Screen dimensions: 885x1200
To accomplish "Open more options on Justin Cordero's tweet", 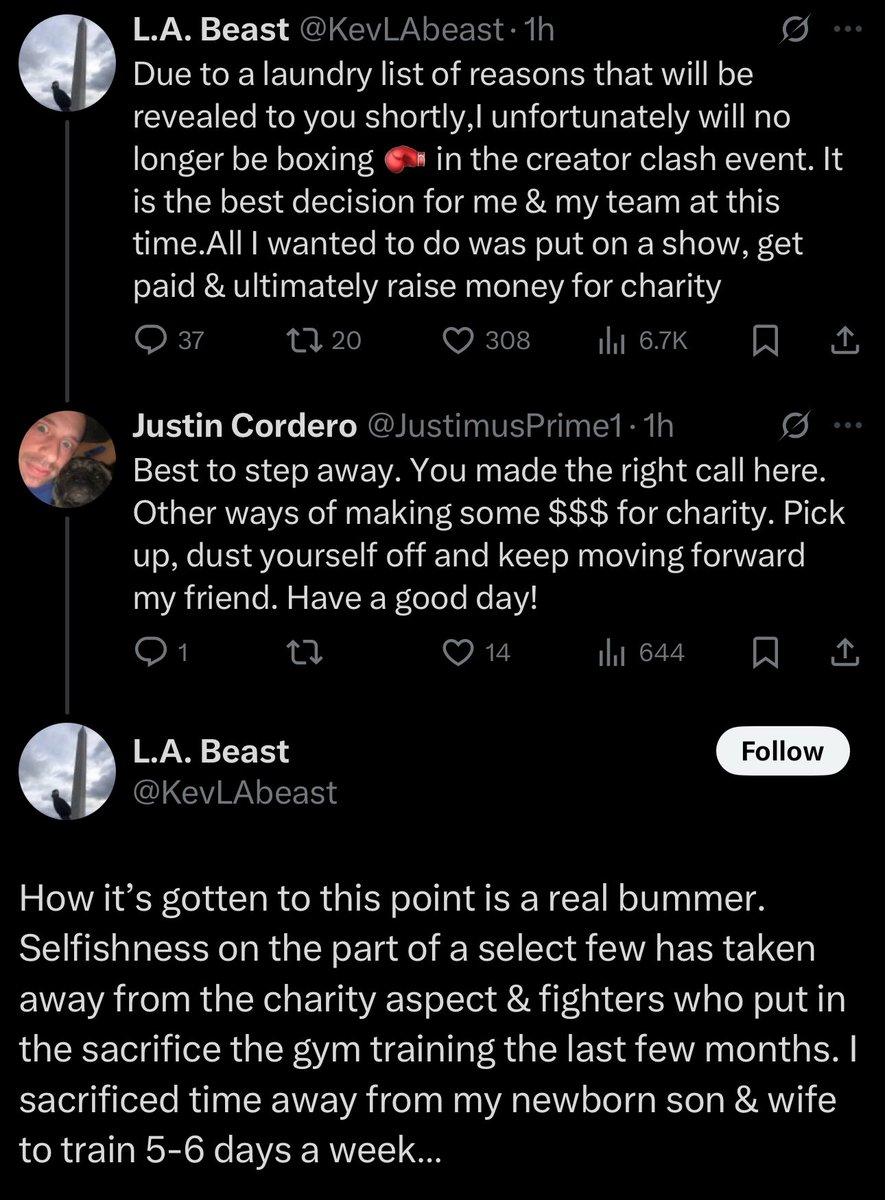I will [846, 424].
